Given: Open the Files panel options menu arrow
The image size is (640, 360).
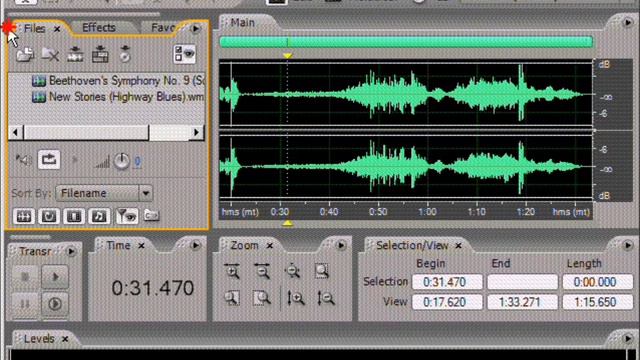Looking at the screenshot, I should pos(196,29).
